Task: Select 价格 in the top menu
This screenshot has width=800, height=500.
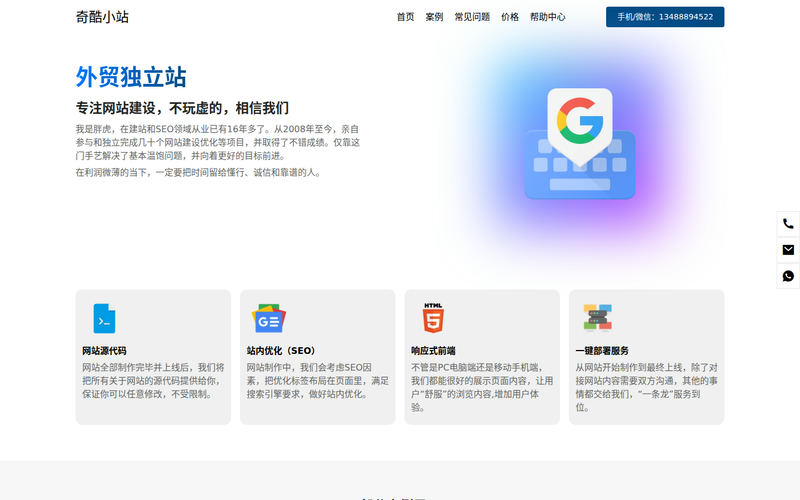Action: click(510, 17)
